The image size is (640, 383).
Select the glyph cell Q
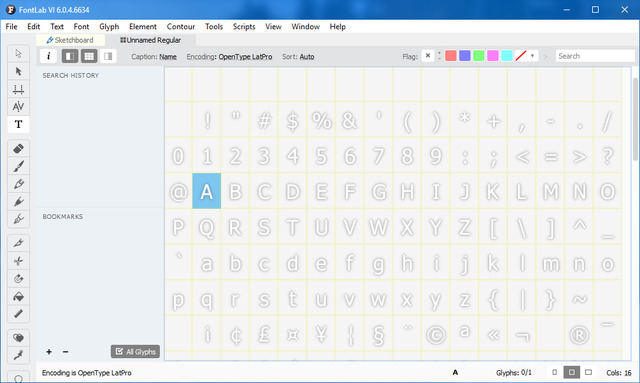point(207,227)
